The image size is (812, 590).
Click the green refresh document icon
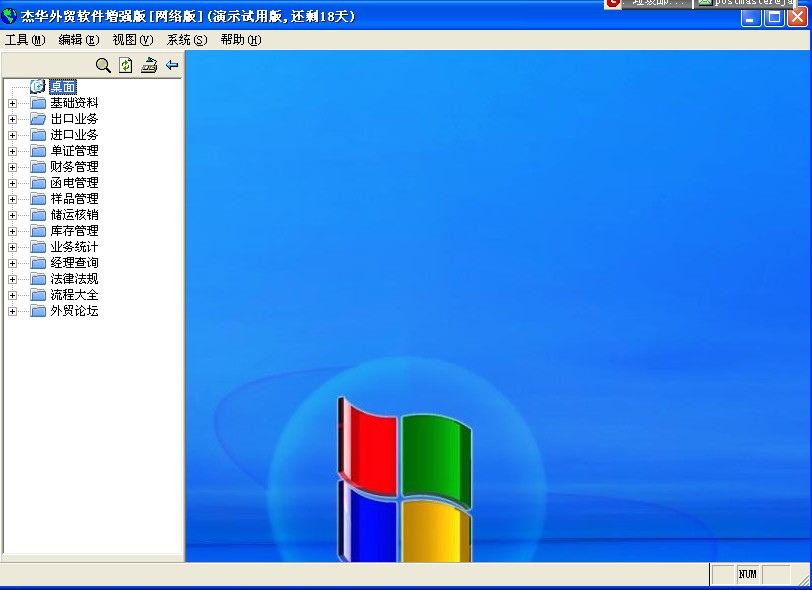[x=126, y=65]
